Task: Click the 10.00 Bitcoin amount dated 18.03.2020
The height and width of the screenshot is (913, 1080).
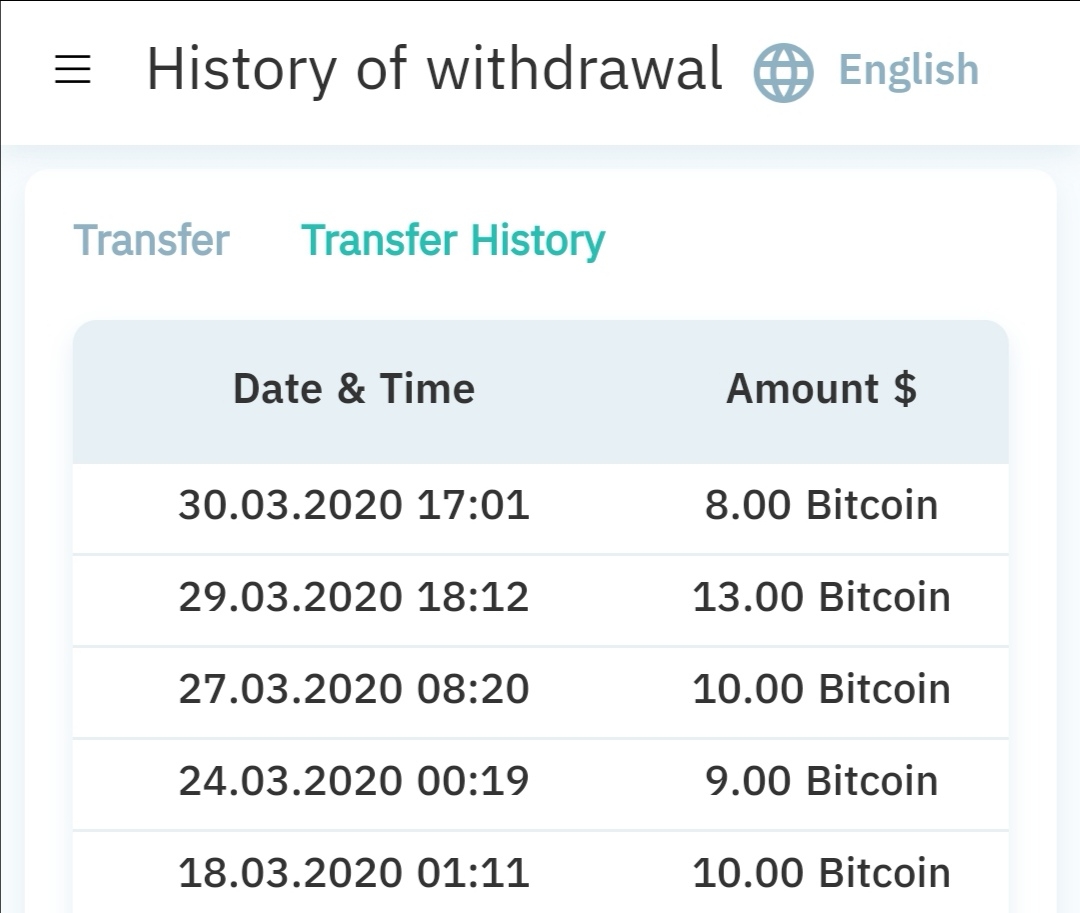Action: (x=821, y=873)
